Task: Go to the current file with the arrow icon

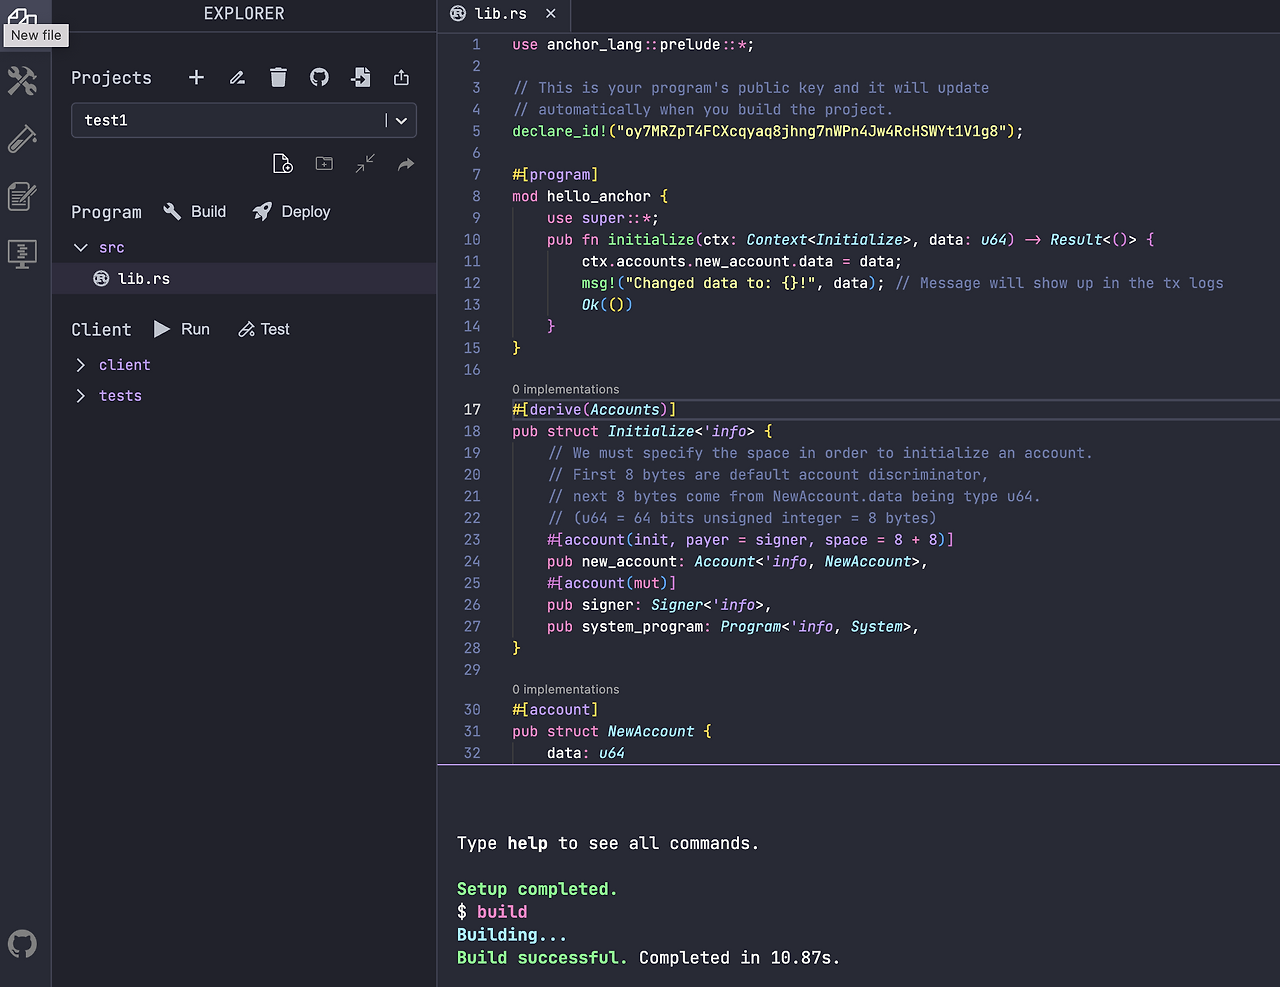Action: pyautogui.click(x=406, y=163)
